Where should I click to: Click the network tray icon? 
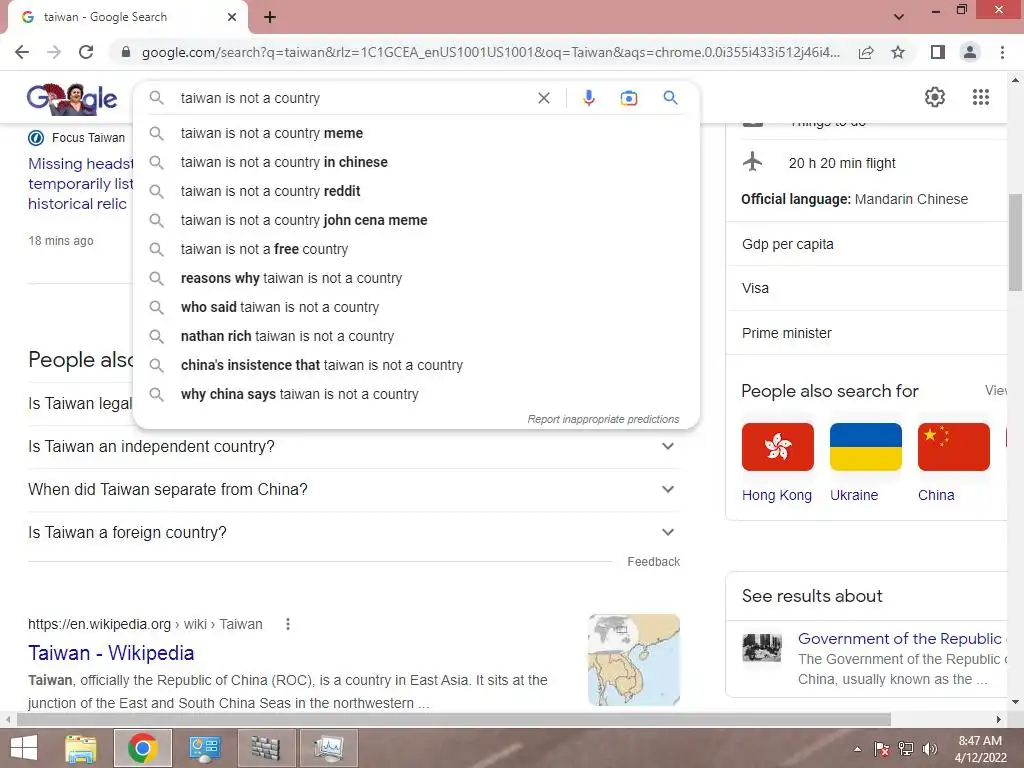pyautogui.click(x=906, y=749)
